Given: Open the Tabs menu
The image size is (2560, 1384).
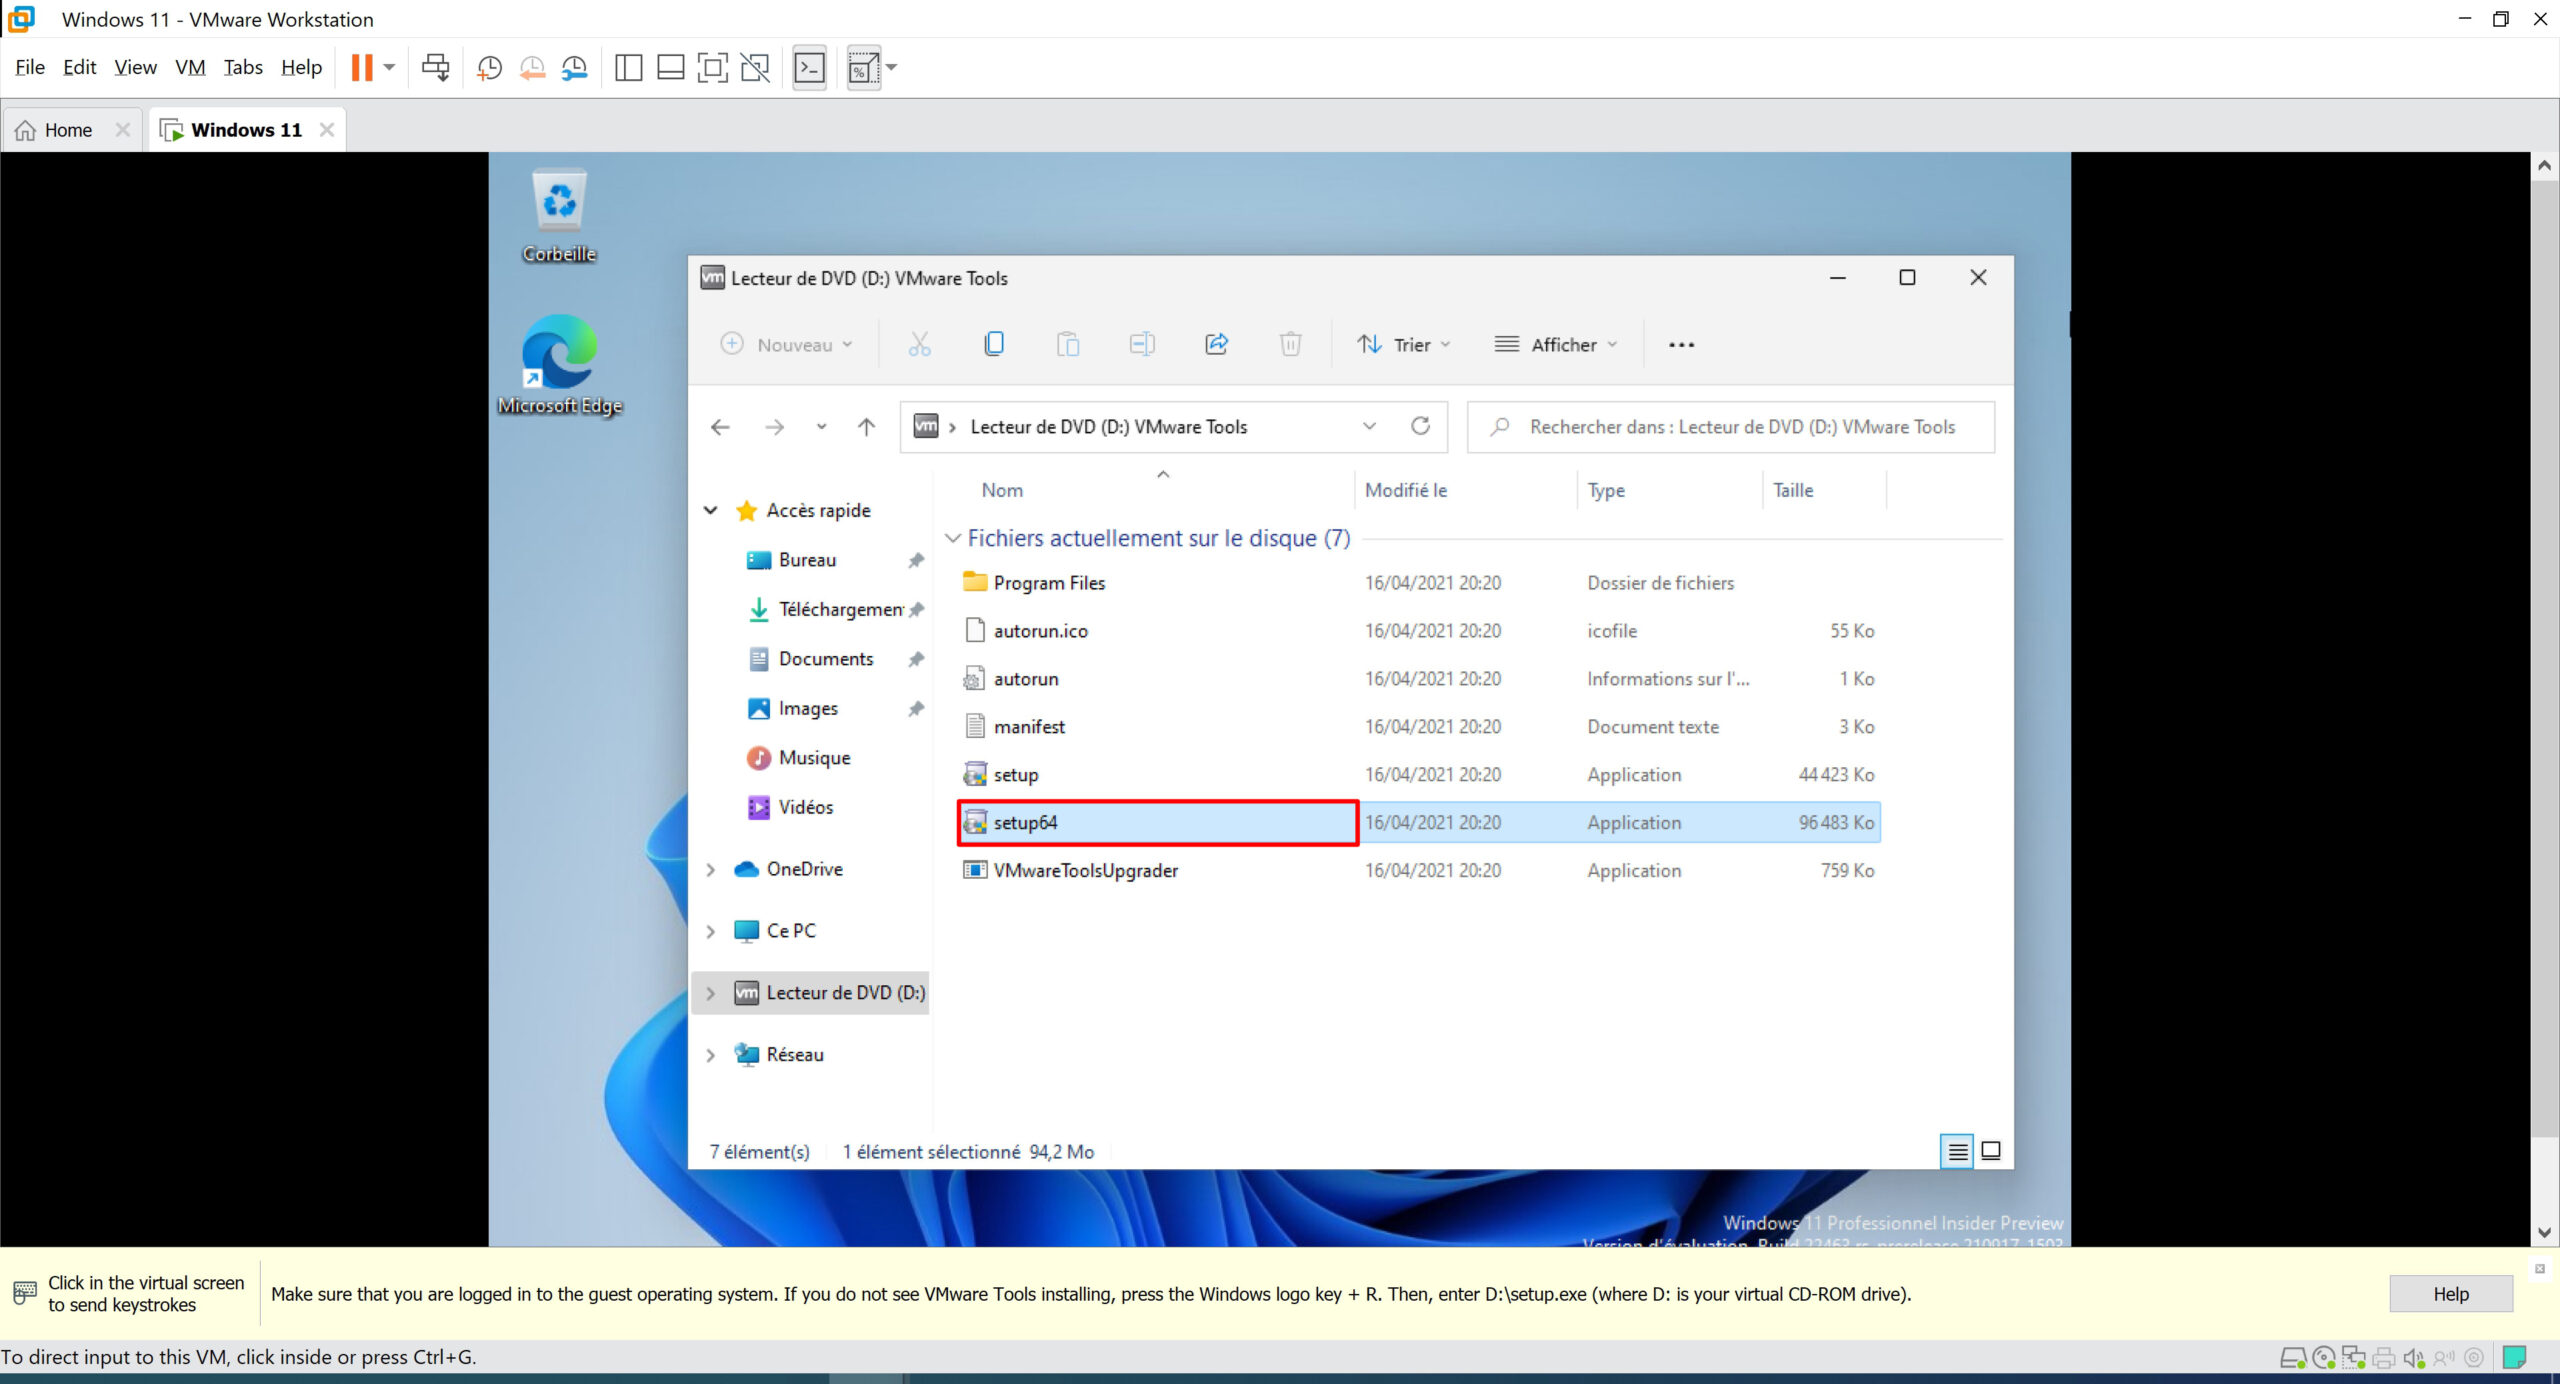Looking at the screenshot, I should (243, 67).
